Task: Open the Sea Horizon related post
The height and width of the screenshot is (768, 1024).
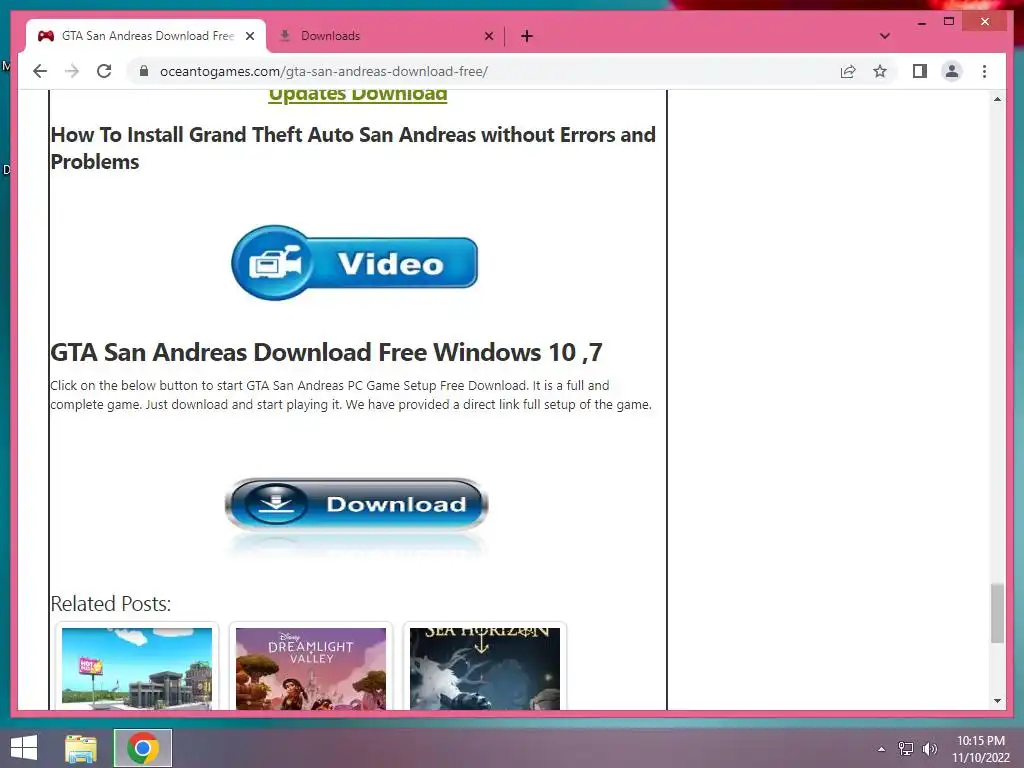Action: (485, 667)
